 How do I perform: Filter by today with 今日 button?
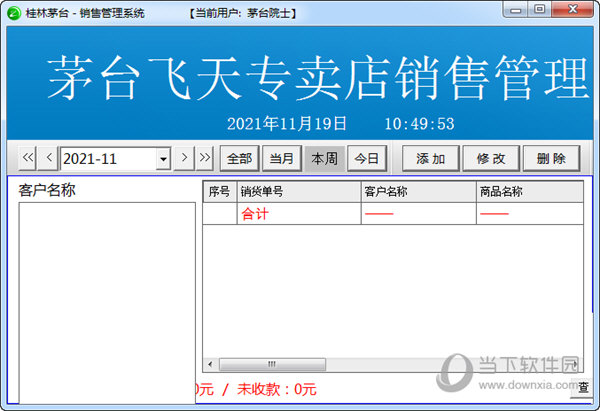(x=367, y=158)
